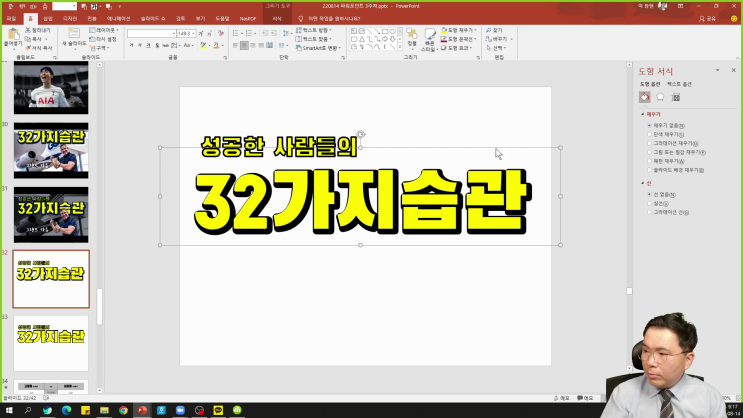Screen dimensions: 743x418
Task: Open Effects pentagon tab in Format Shape
Action: (660, 97)
